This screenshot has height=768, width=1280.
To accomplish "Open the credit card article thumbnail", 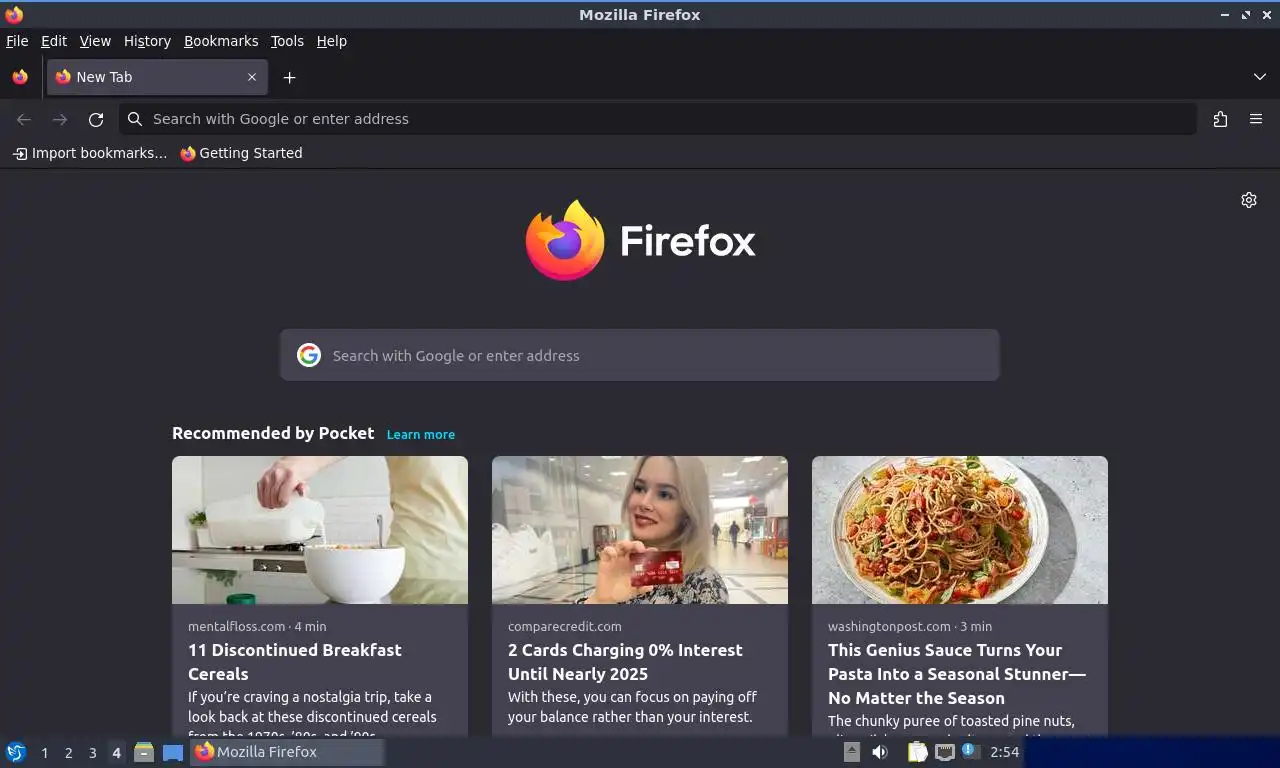I will (640, 530).
